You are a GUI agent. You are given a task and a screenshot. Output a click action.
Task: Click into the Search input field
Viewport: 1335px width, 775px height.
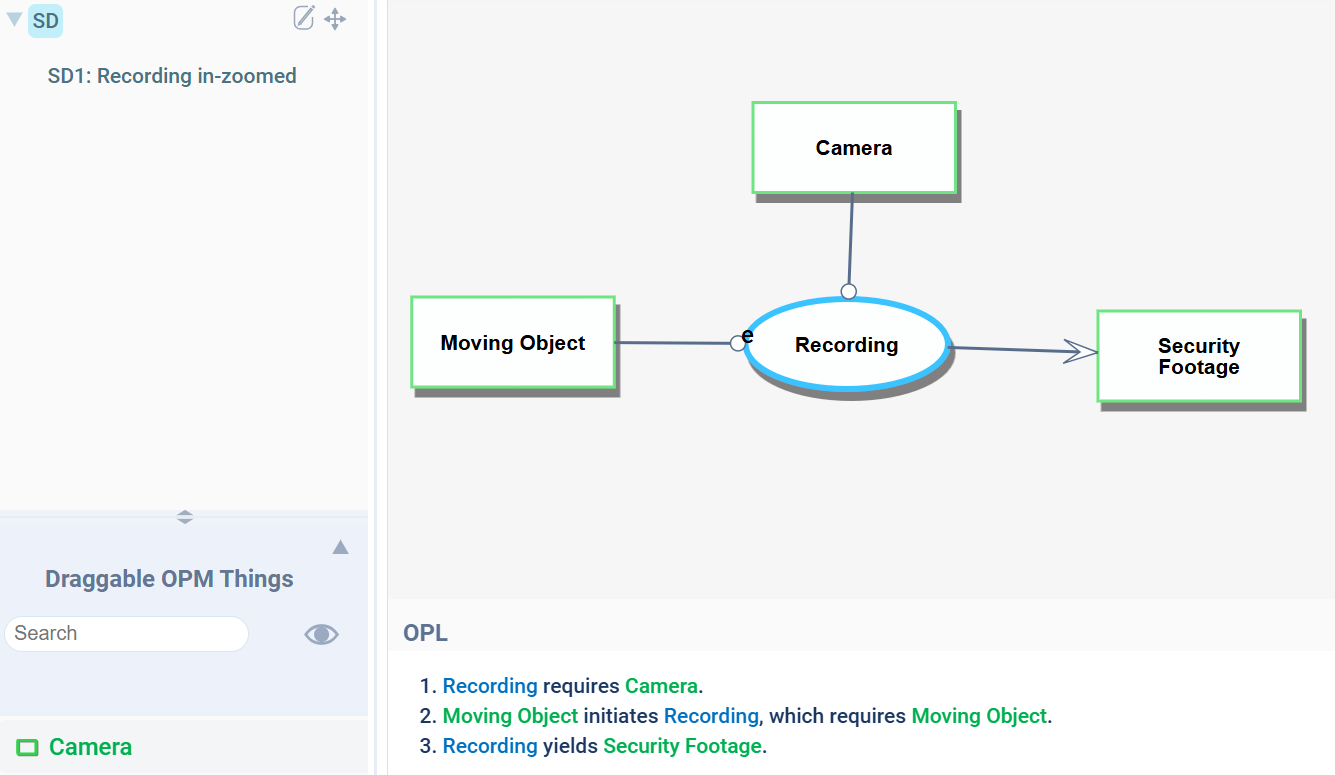click(126, 634)
